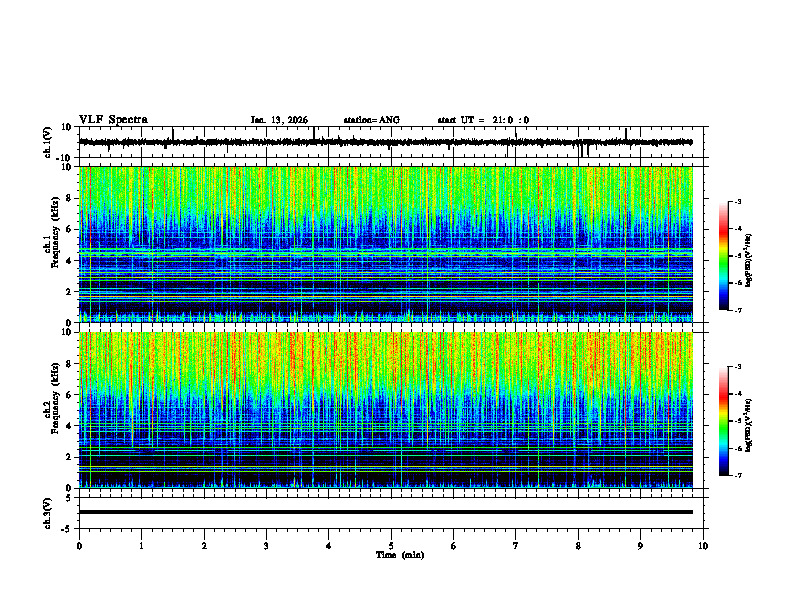Click the time axis tick label "7"
792x612 pixels.
click(x=516, y=546)
